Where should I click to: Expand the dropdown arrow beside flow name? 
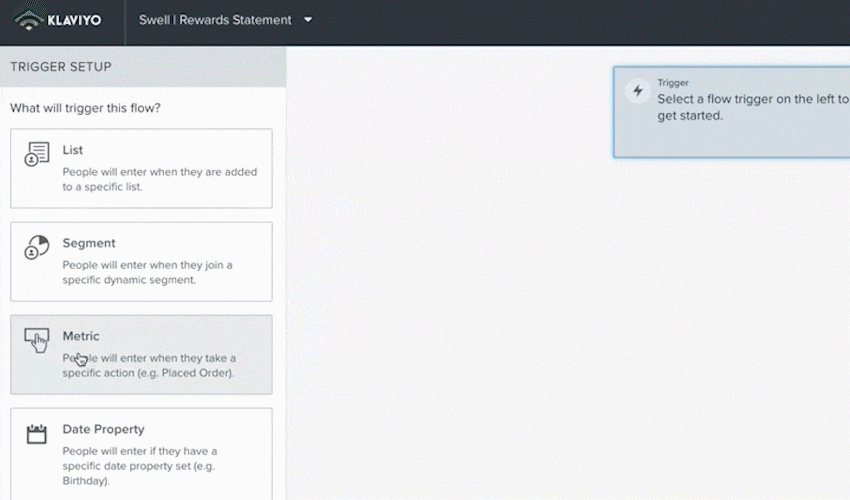[308, 20]
